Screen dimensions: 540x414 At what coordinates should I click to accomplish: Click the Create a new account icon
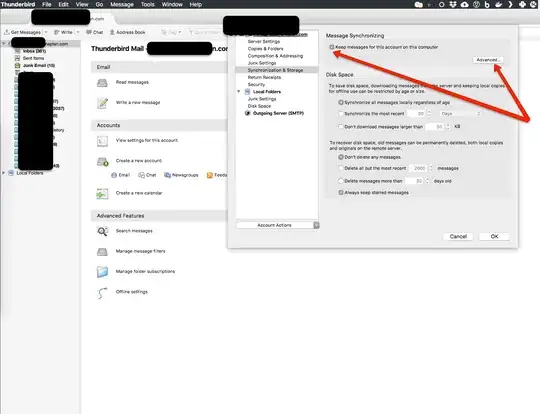(x=103, y=161)
